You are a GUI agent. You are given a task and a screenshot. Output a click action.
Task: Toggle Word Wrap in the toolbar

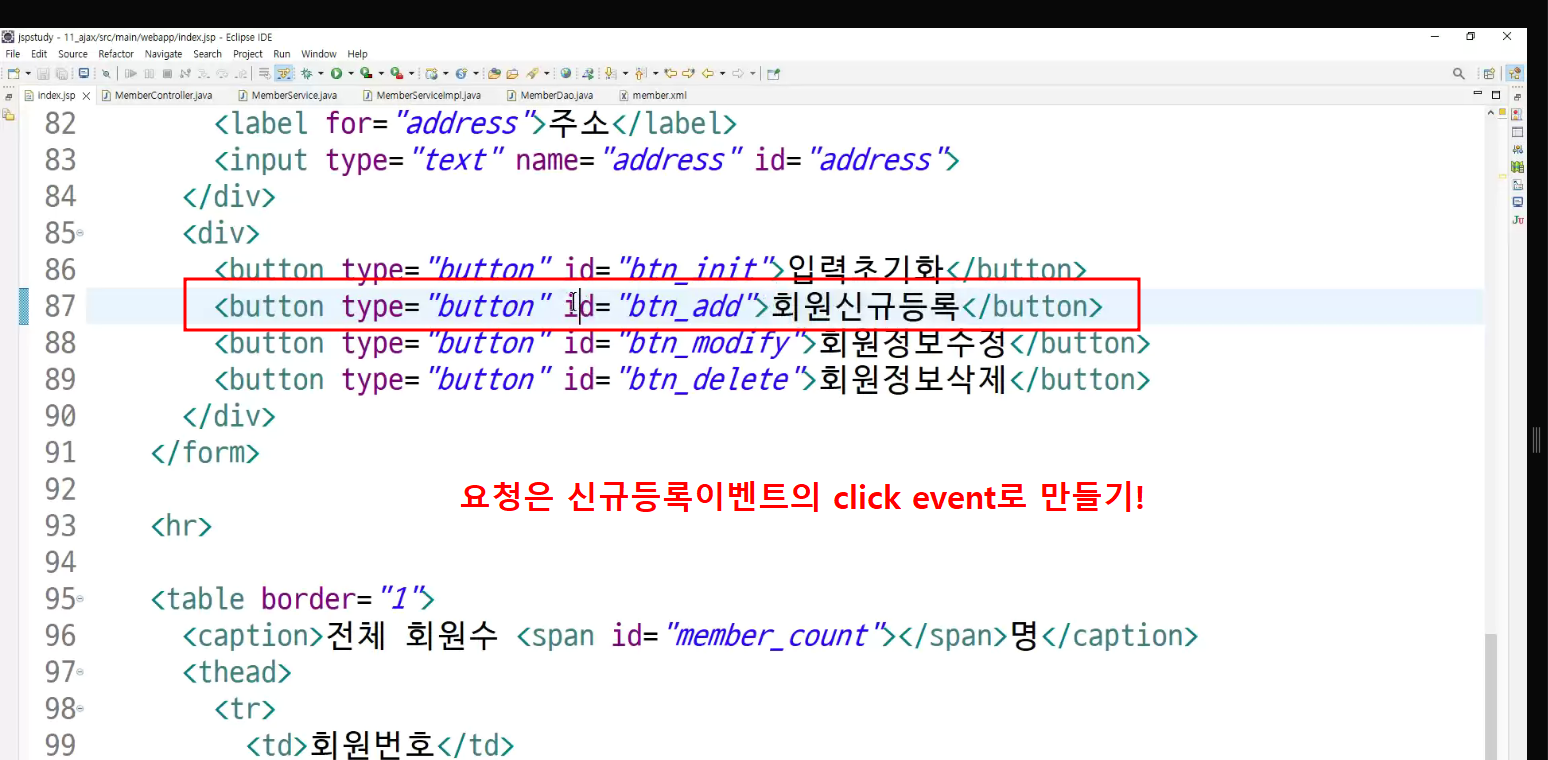[x=264, y=73]
